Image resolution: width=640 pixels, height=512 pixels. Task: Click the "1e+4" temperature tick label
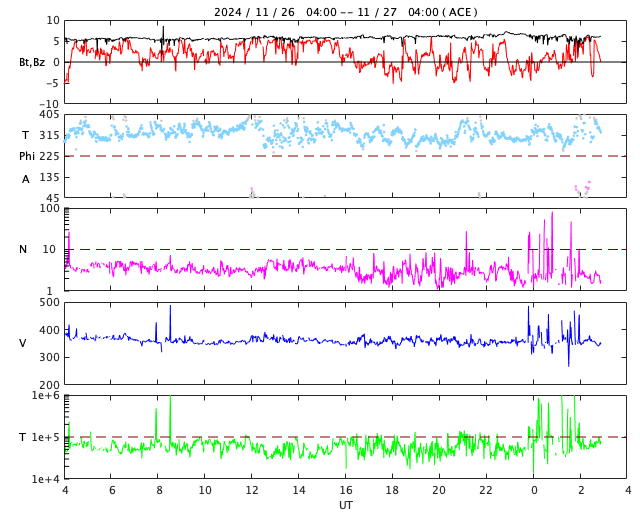(x=46, y=479)
